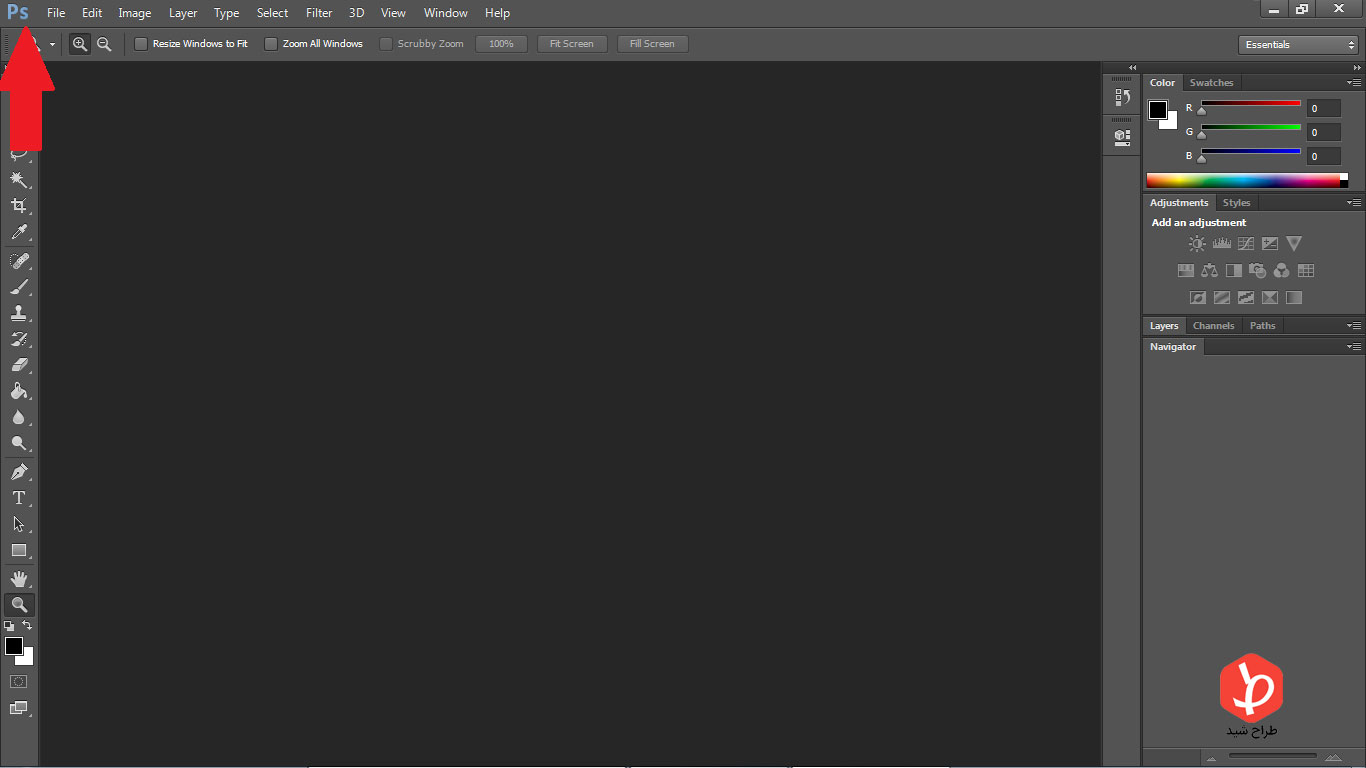Add a Curves adjustment
Screen dimensions: 1366x768
[x=1246, y=243]
